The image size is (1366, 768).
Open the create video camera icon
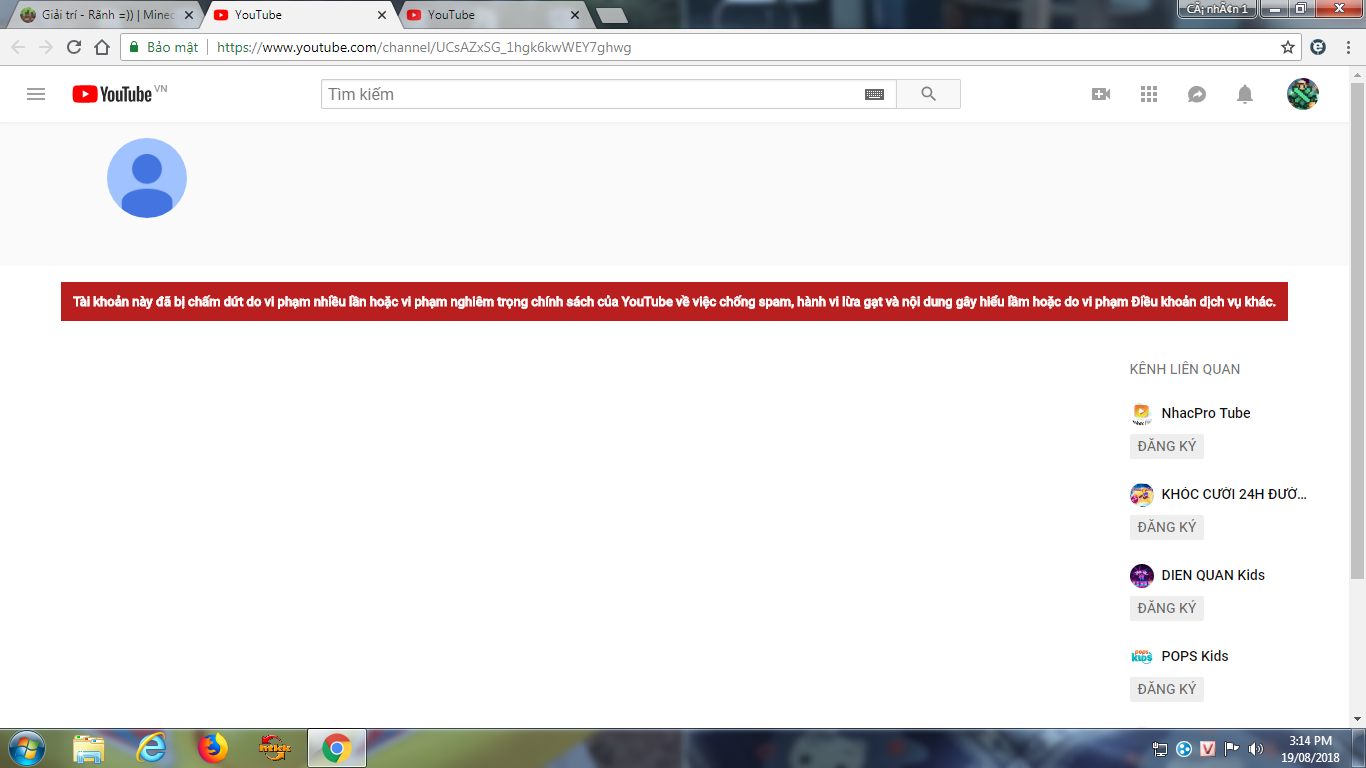pos(1101,94)
